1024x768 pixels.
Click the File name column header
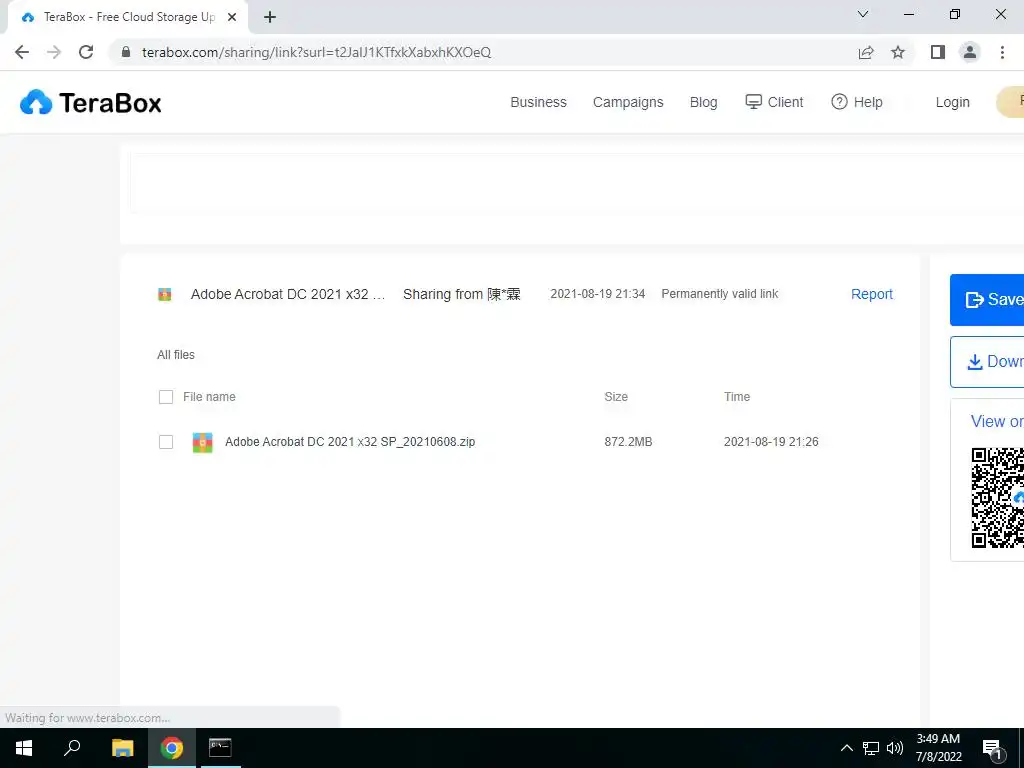tap(209, 397)
